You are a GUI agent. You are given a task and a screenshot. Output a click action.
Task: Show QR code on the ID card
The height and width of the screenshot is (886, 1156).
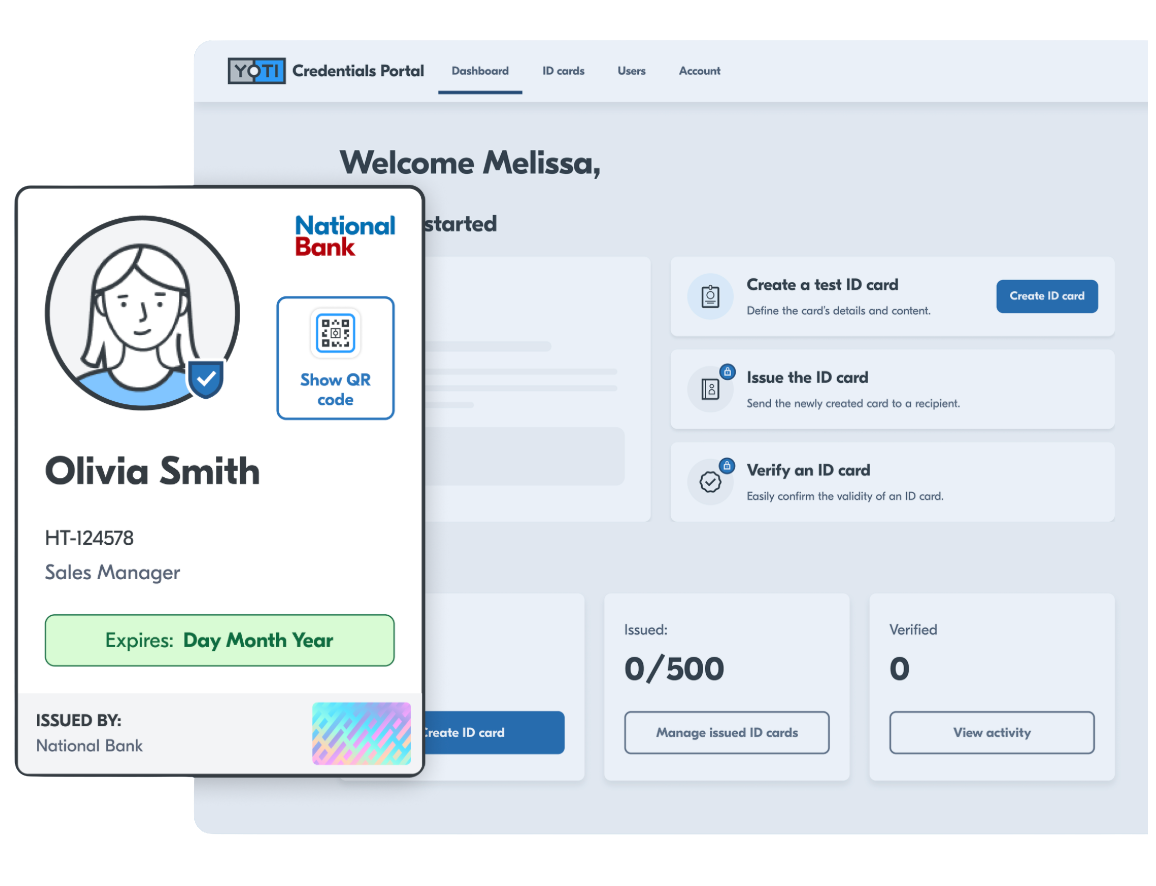tap(335, 358)
